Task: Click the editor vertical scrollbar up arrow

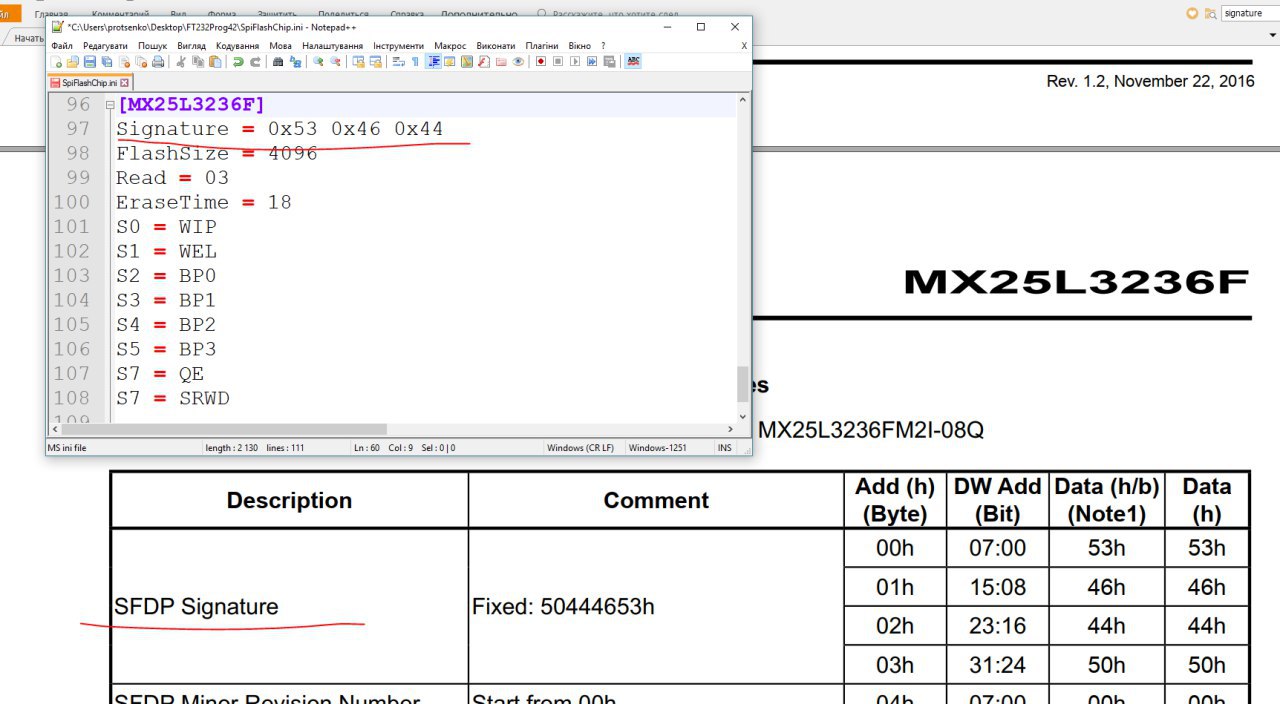Action: pos(742,100)
